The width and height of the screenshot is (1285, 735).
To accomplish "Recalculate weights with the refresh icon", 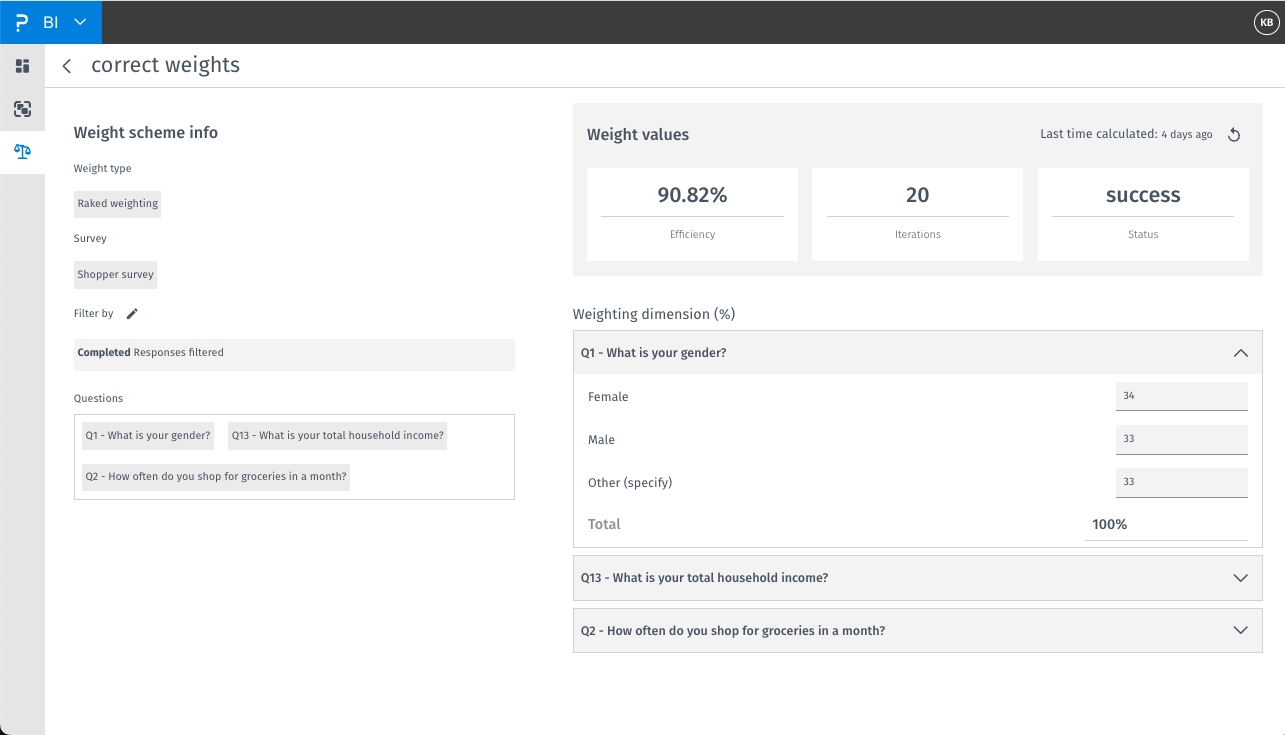I will tap(1234, 134).
